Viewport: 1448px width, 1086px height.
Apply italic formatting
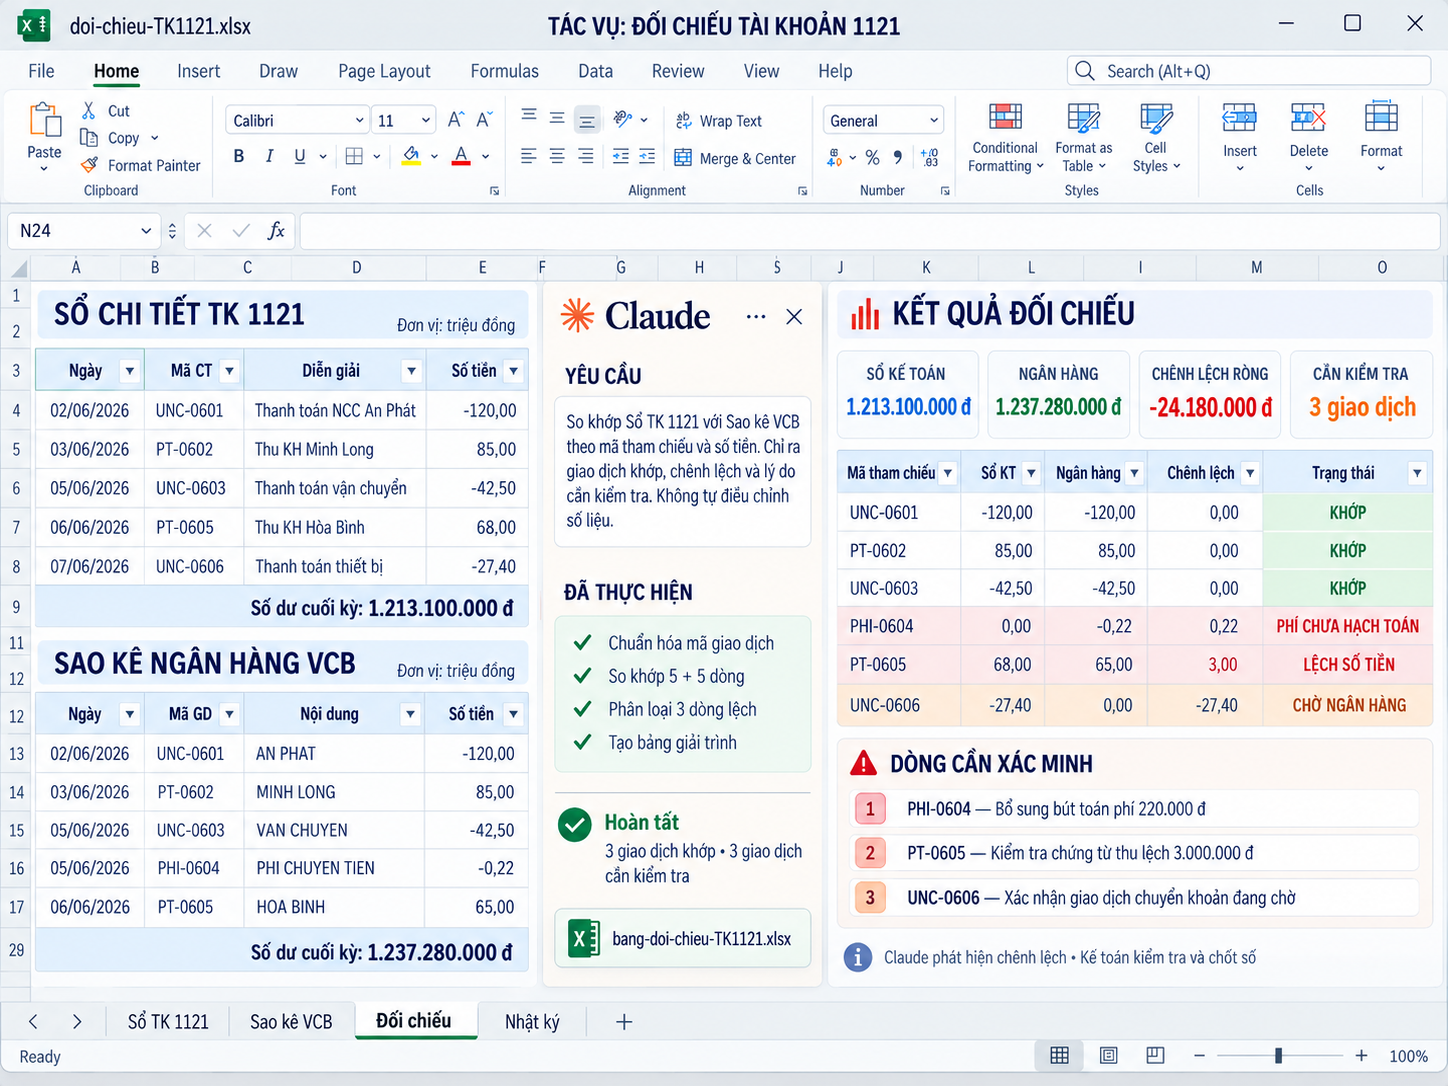point(269,156)
